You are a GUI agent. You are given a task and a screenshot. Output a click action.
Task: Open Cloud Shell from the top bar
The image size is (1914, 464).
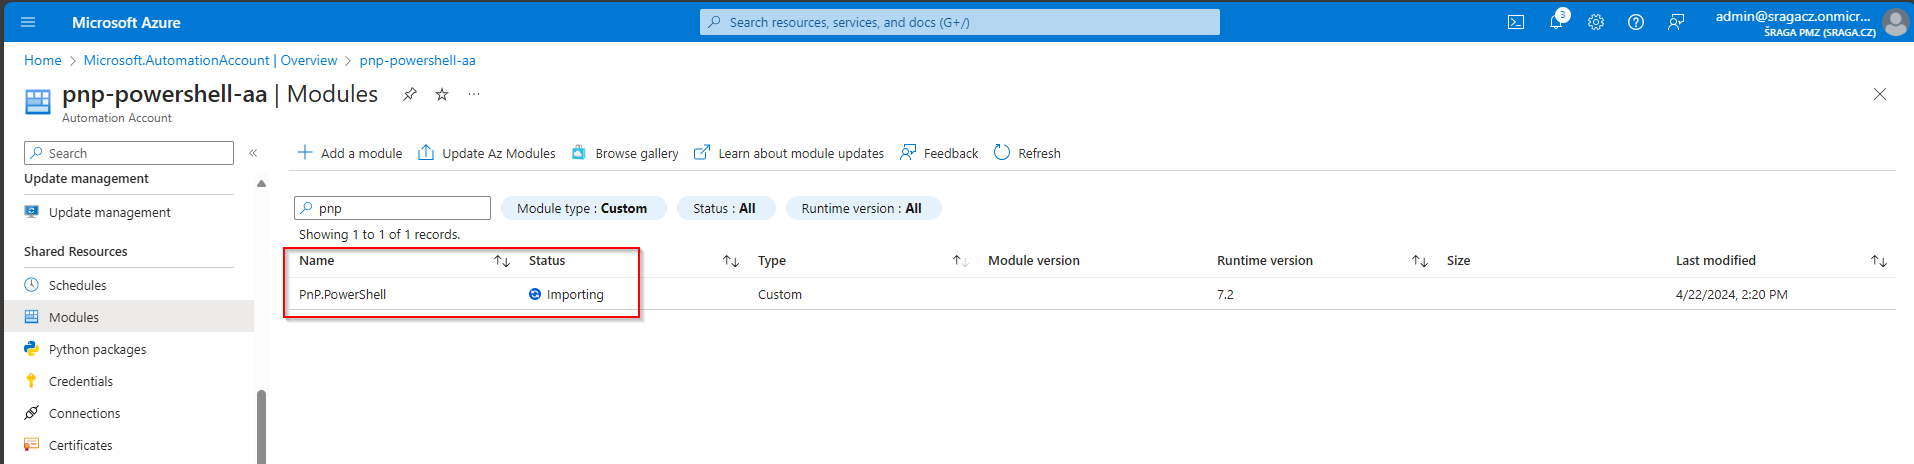pos(1516,22)
